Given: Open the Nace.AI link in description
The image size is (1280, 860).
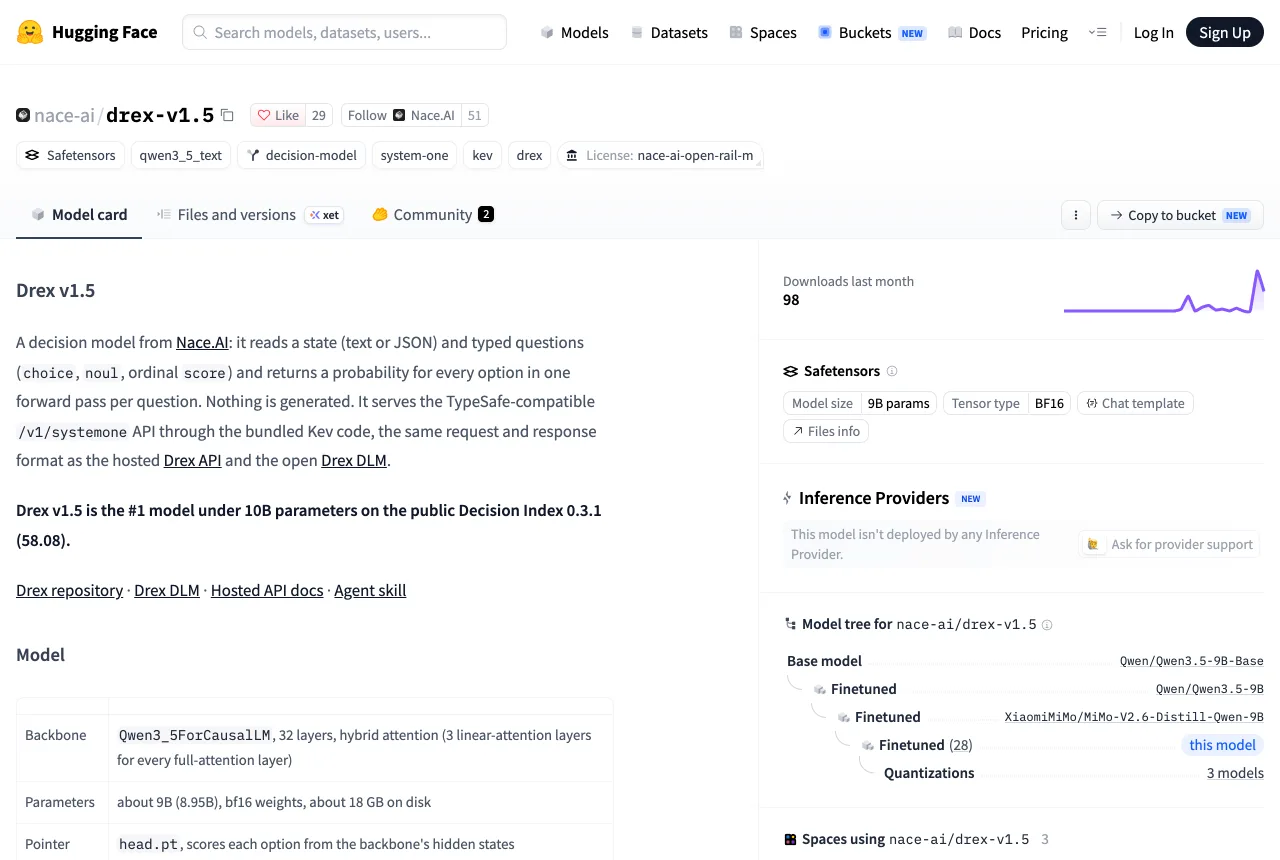Looking at the screenshot, I should click(202, 342).
